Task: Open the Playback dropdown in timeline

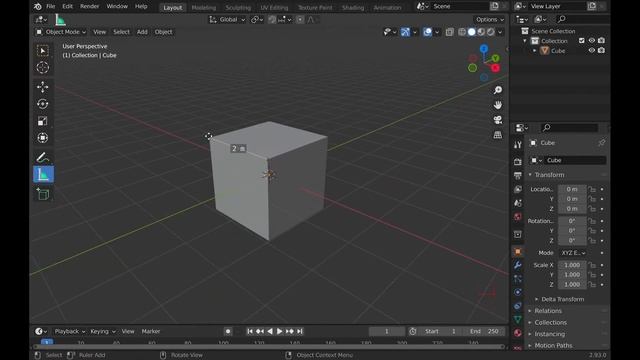Action: click(x=69, y=331)
